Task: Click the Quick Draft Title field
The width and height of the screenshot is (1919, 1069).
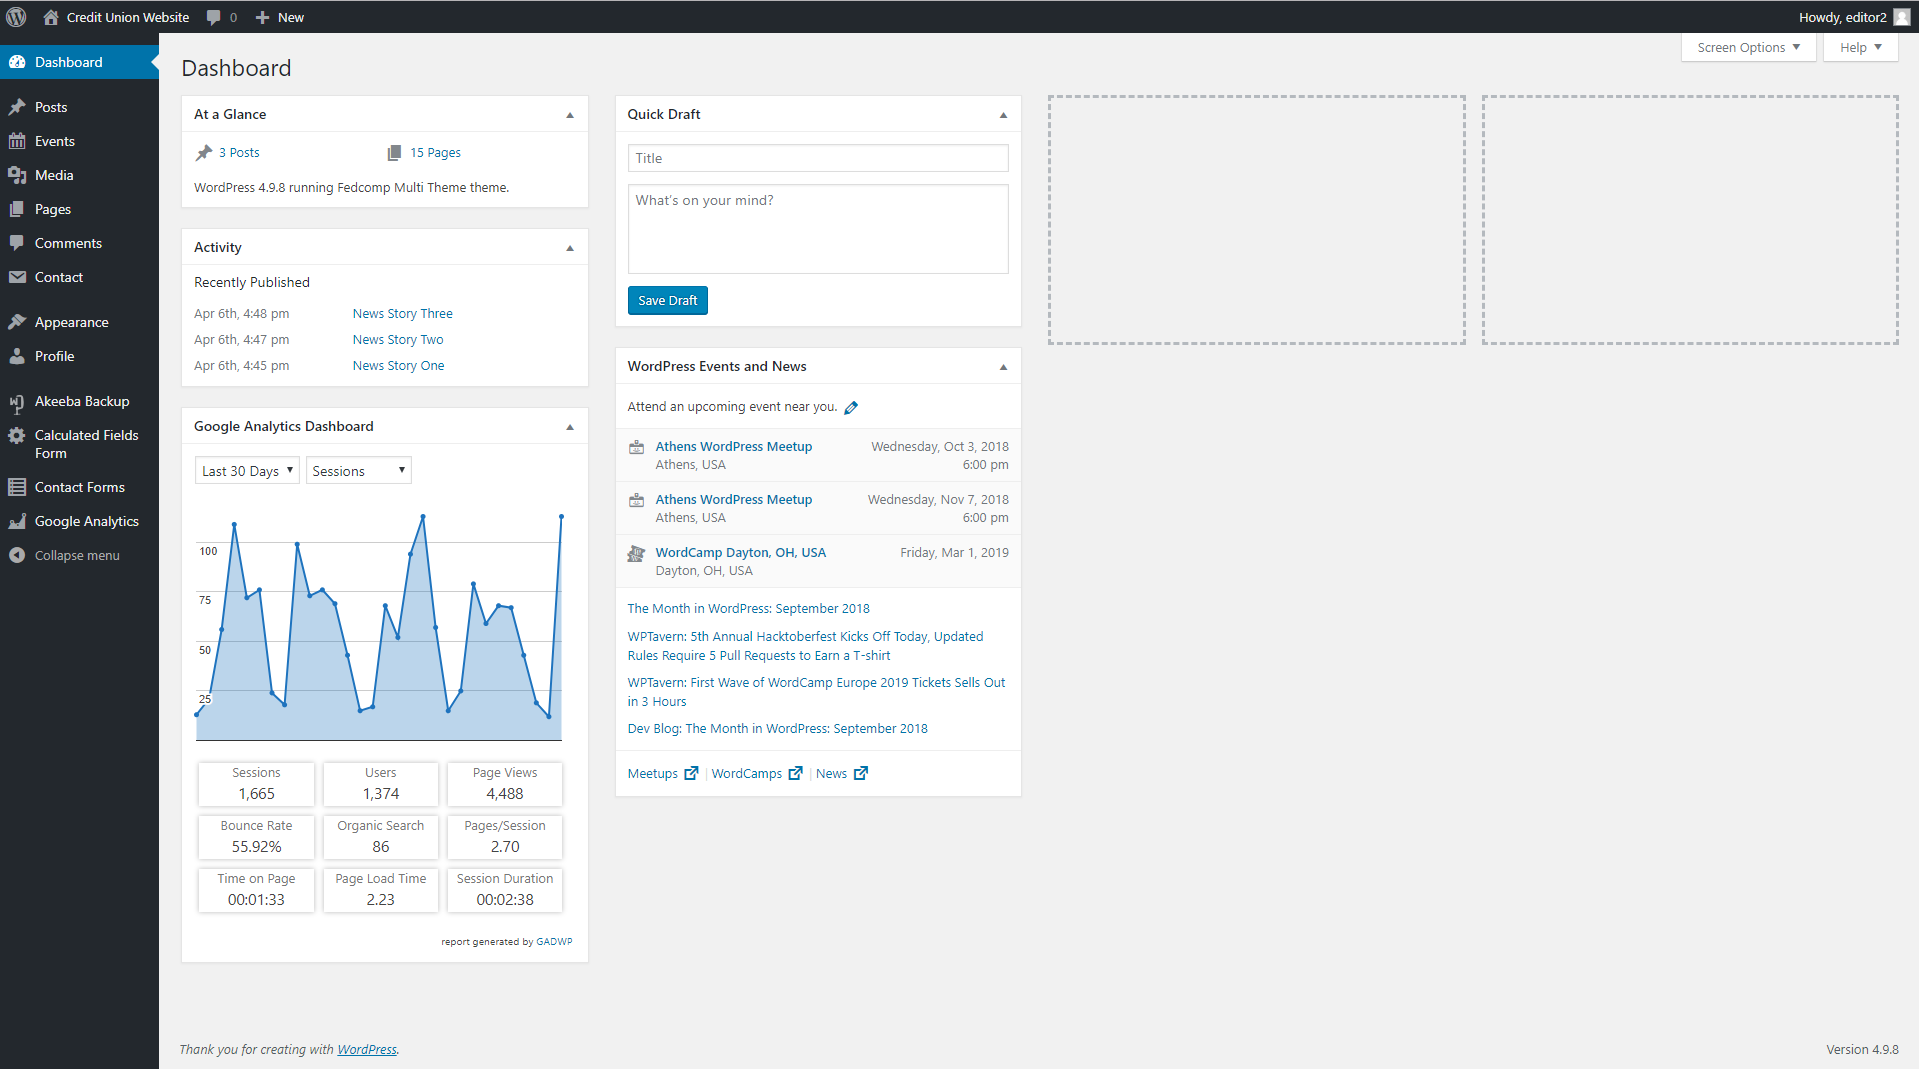Action: (x=817, y=158)
